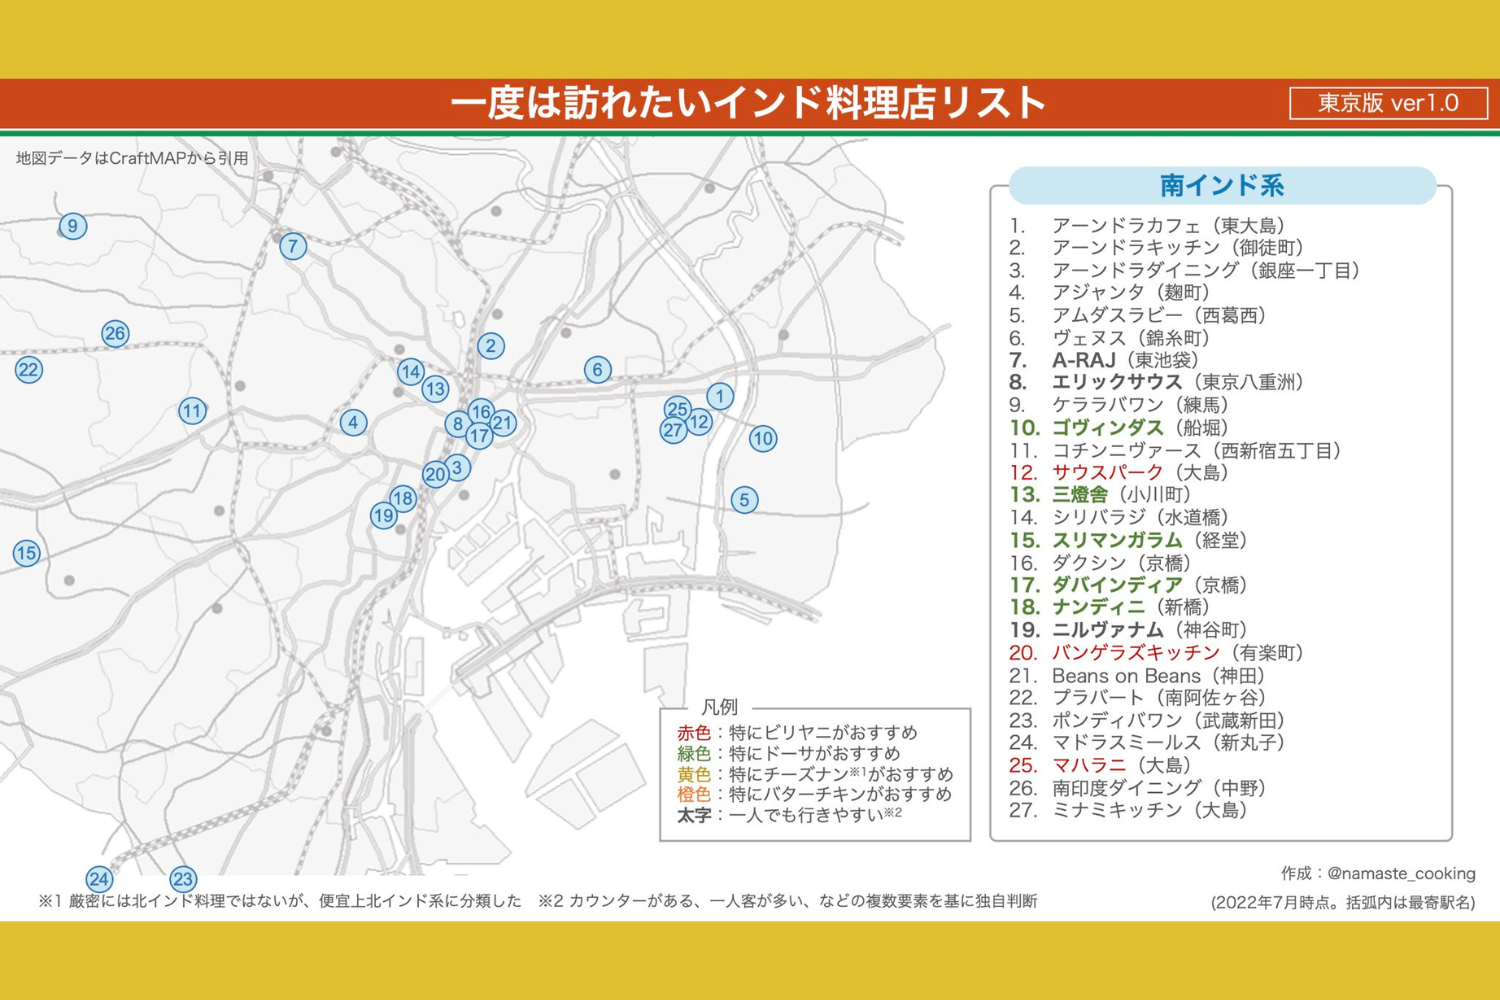This screenshot has height=1000, width=1500.
Task: Click the @namaste_cooking credit text
Action: click(1378, 873)
